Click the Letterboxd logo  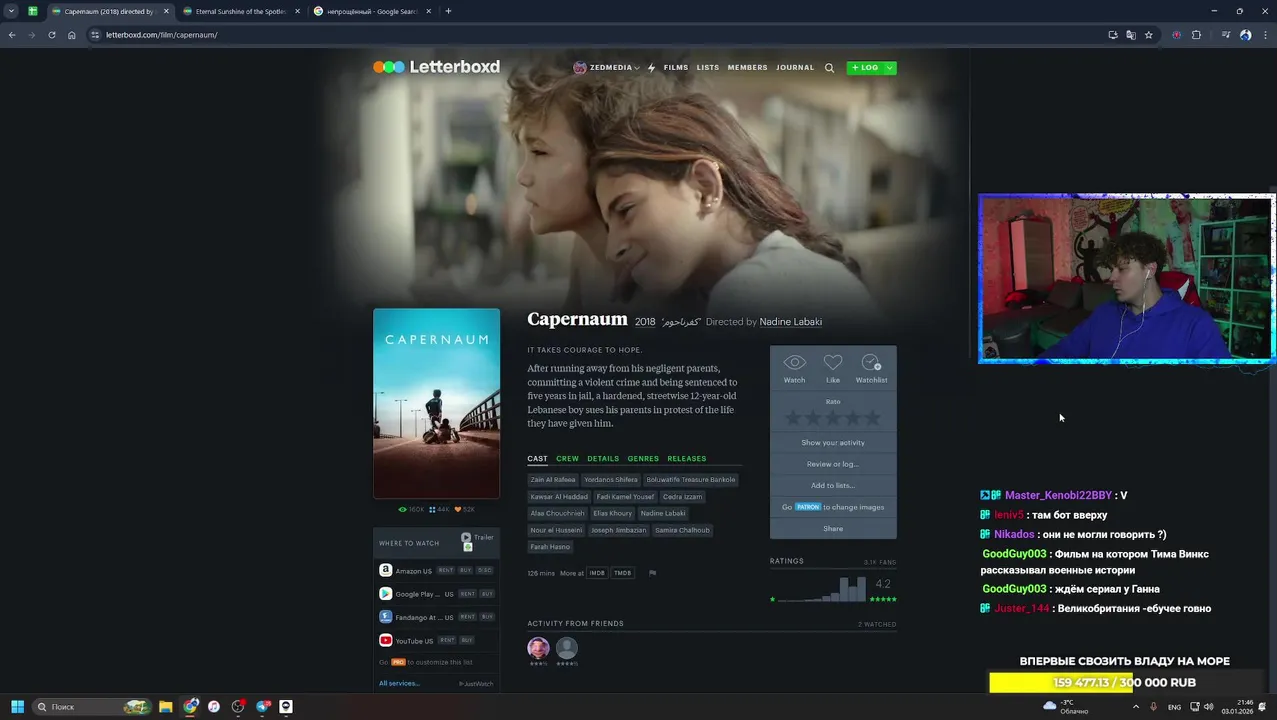(436, 67)
